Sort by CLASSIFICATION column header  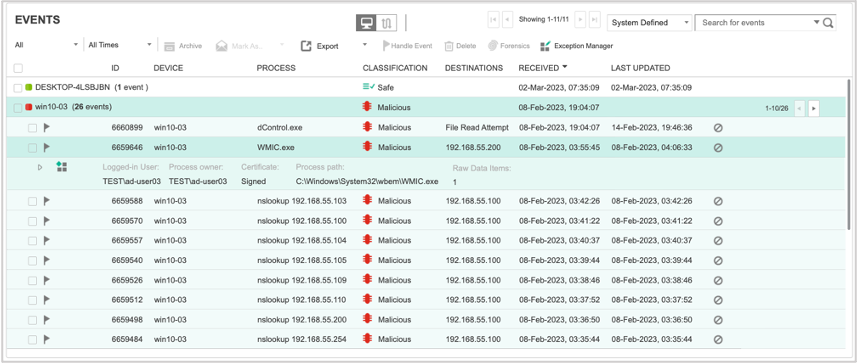(395, 68)
